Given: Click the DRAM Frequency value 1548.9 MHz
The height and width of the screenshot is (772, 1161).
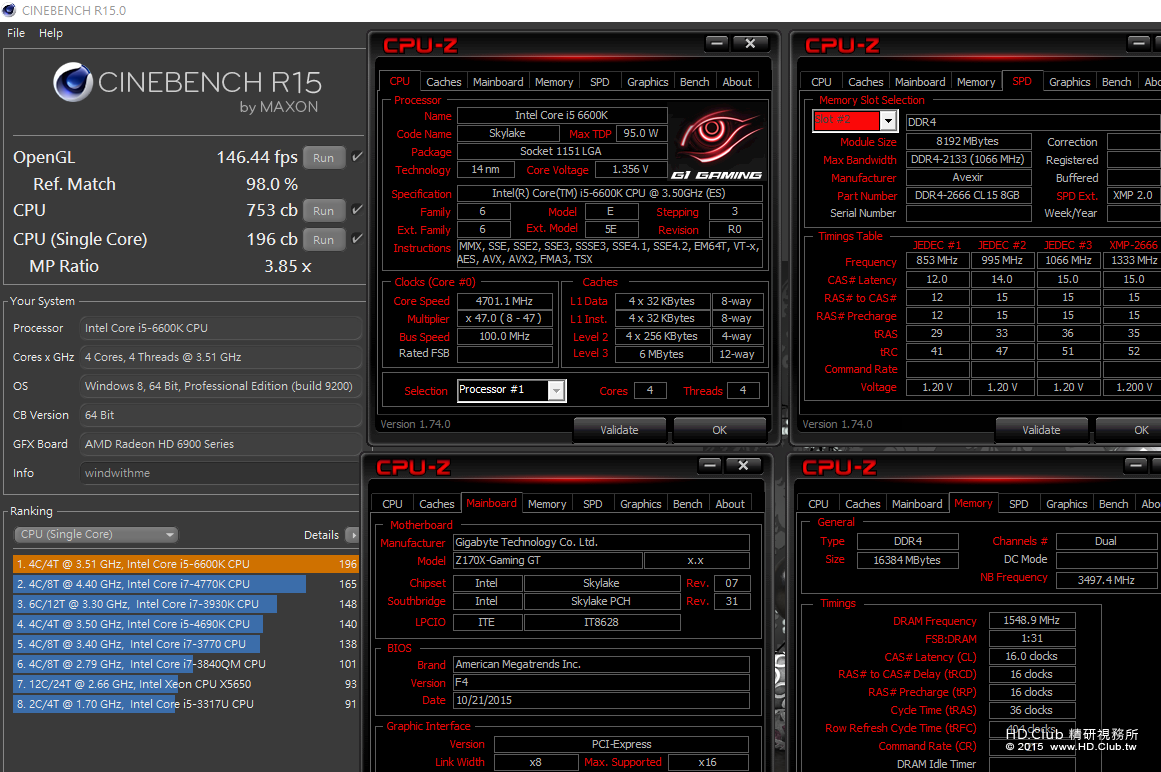Looking at the screenshot, I should [x=1031, y=620].
